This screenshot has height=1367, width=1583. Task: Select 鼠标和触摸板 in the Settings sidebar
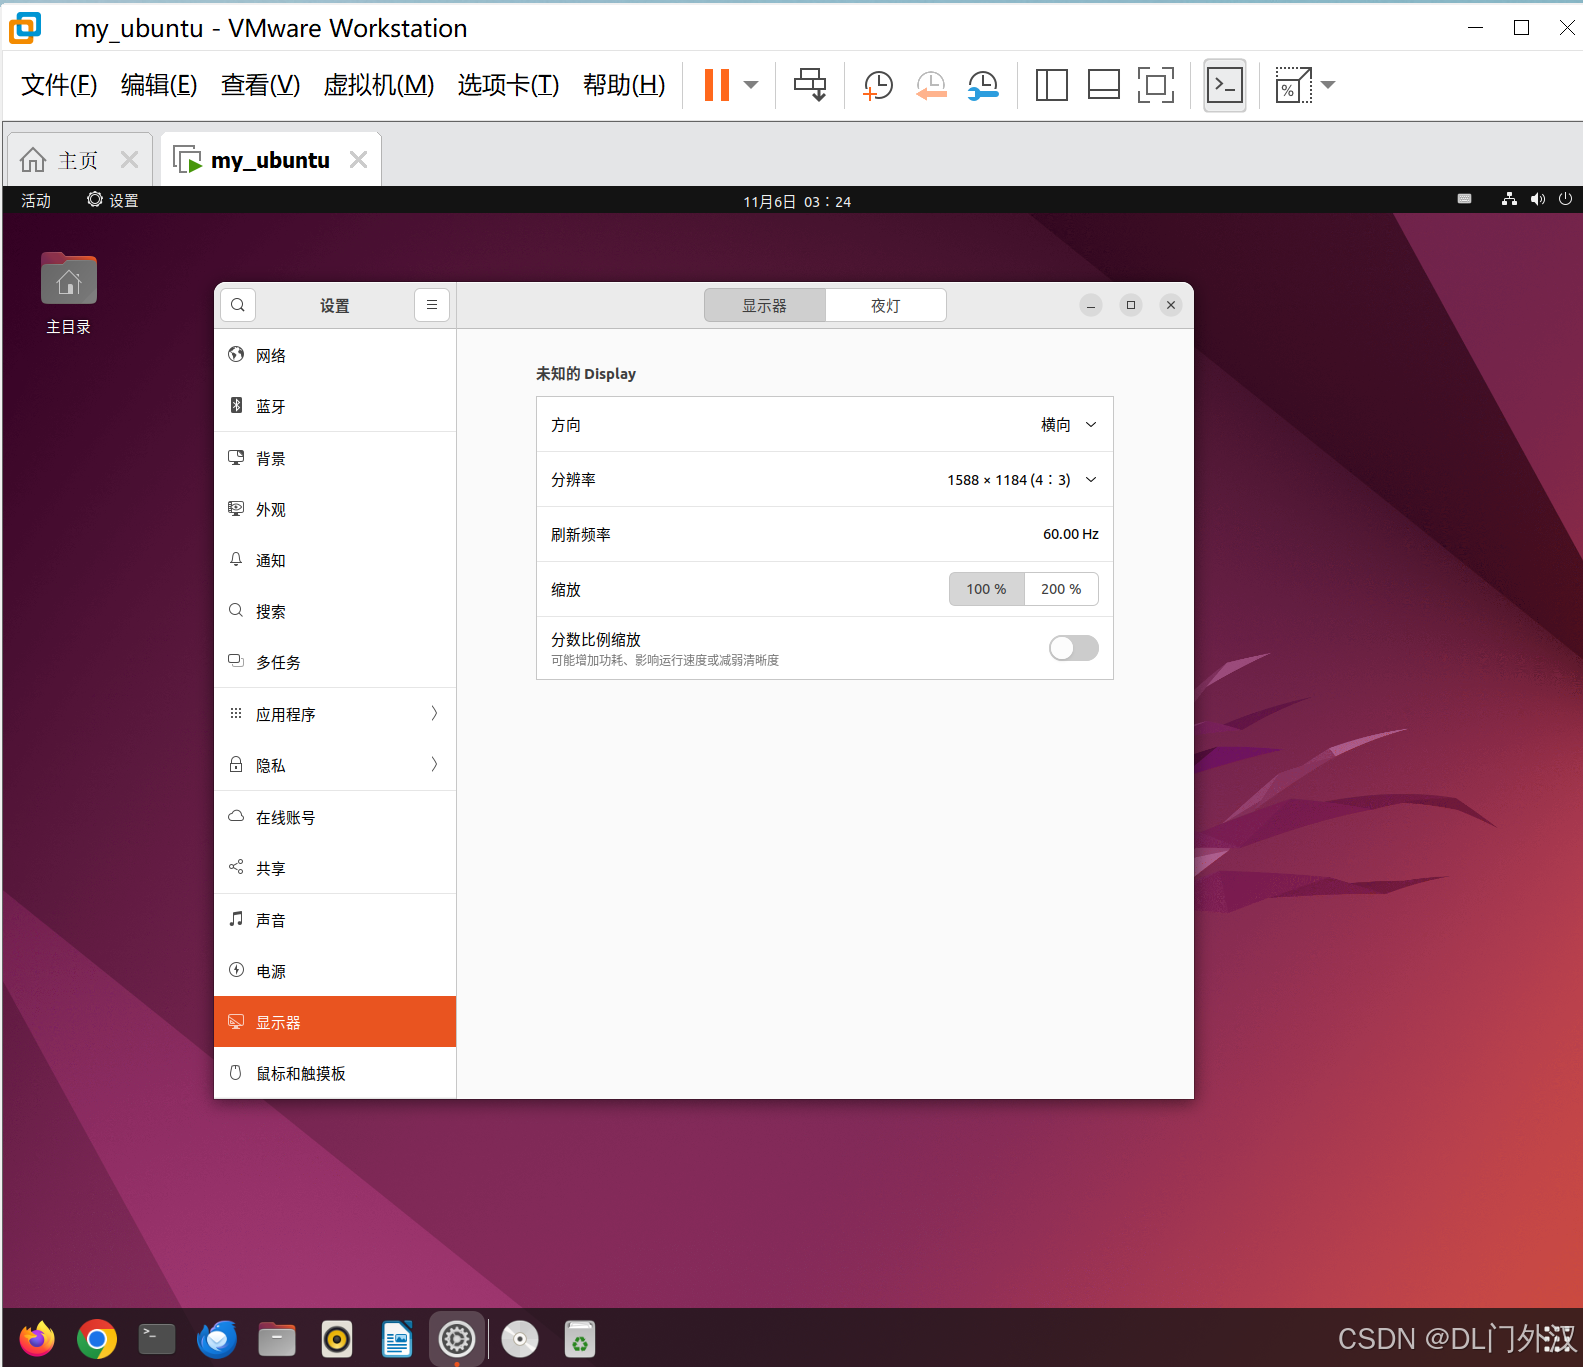(335, 1073)
